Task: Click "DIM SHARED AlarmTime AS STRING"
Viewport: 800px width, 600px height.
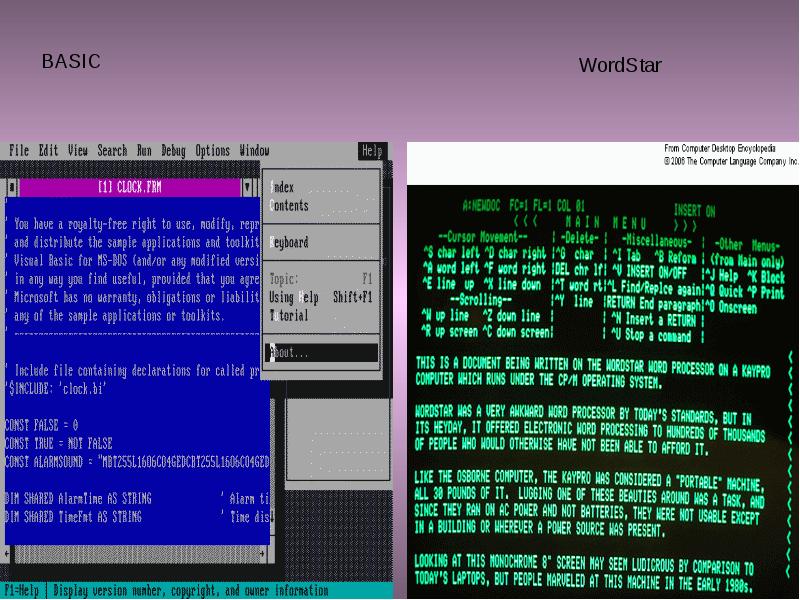Action: point(78,498)
